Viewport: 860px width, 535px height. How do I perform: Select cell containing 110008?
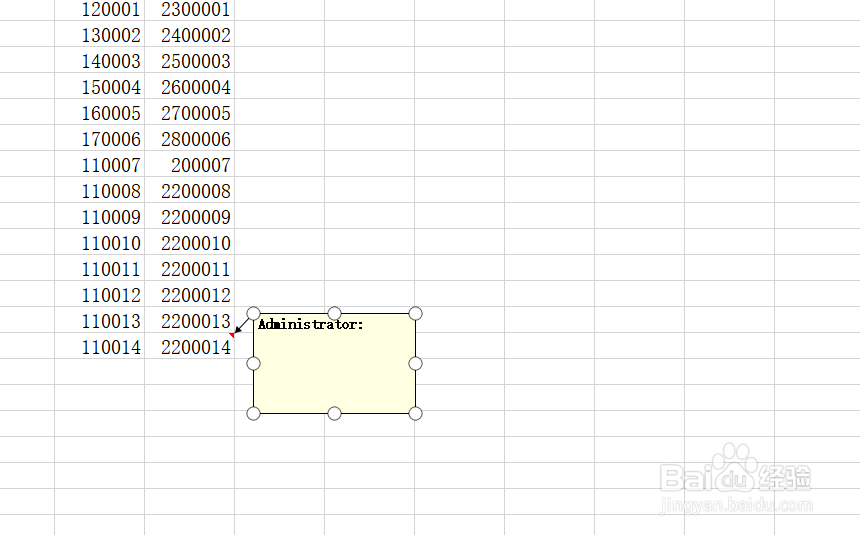point(100,190)
